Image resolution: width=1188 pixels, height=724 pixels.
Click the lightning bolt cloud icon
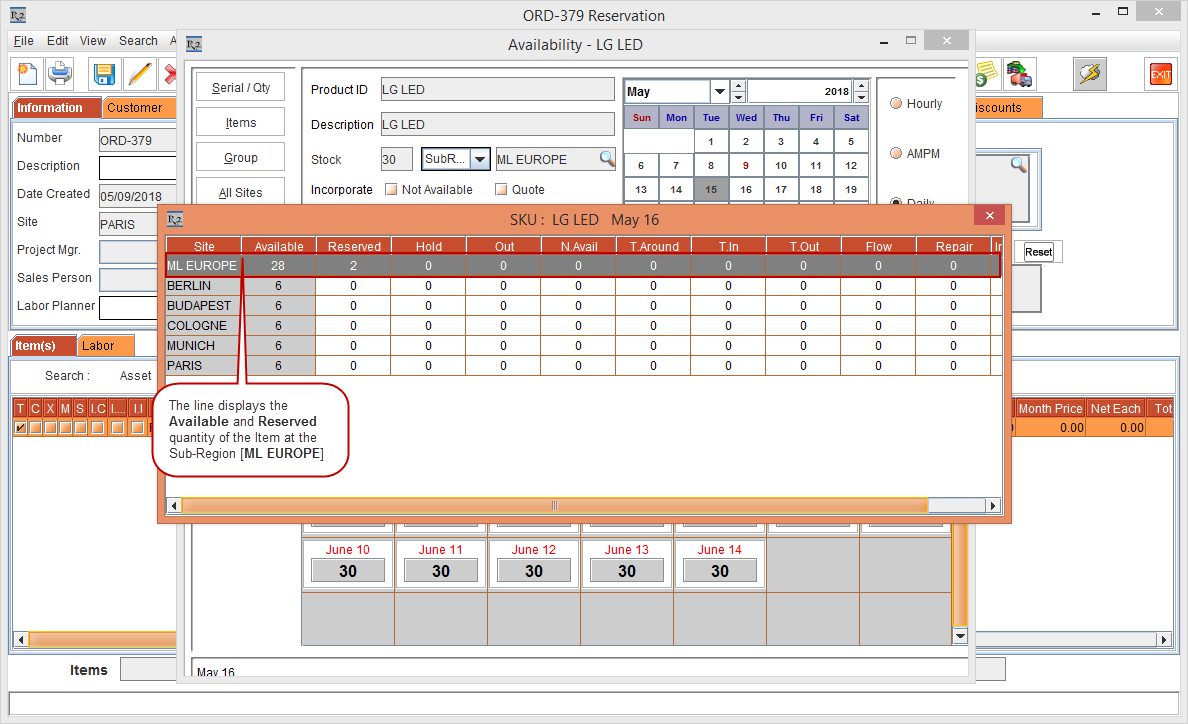pyautogui.click(x=1089, y=73)
